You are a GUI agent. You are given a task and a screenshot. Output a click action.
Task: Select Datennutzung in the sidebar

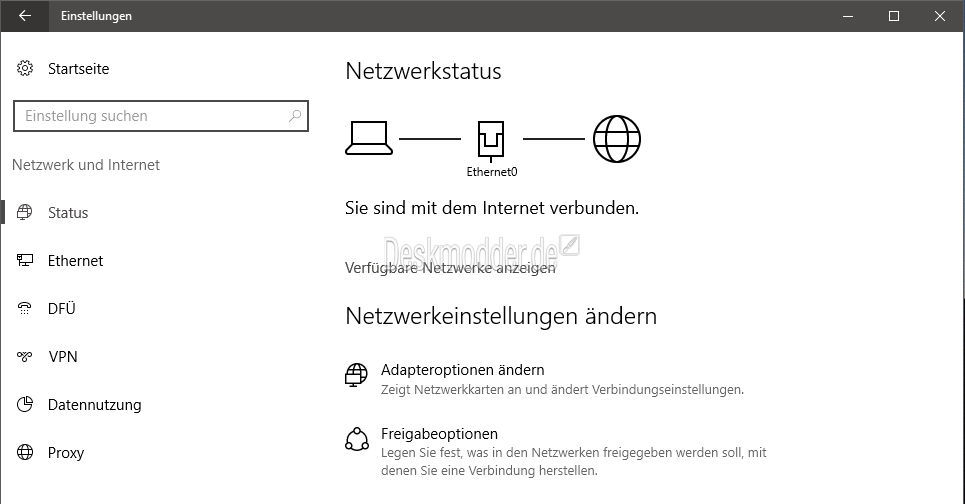95,405
